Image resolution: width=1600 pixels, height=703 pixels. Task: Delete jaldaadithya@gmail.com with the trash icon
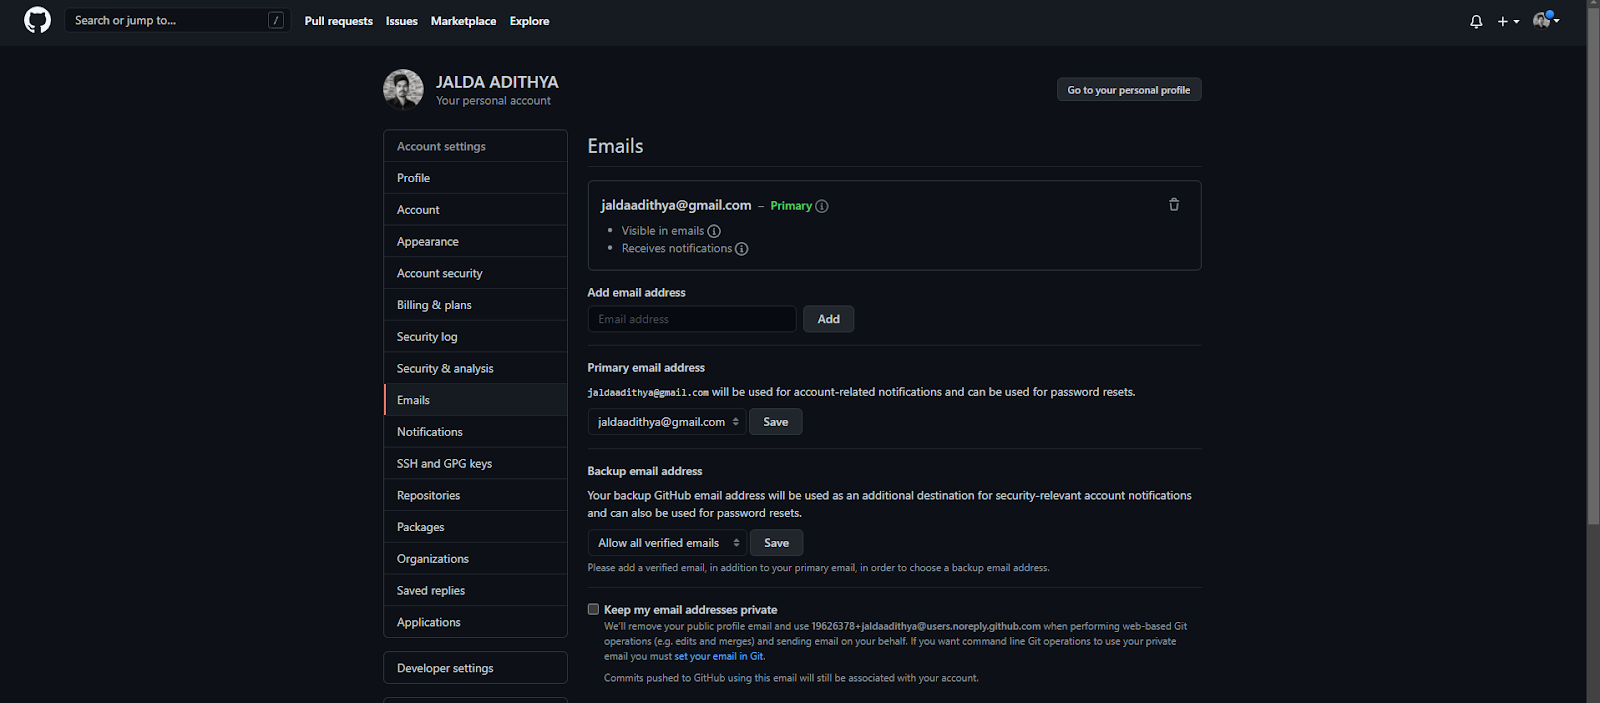click(1174, 204)
